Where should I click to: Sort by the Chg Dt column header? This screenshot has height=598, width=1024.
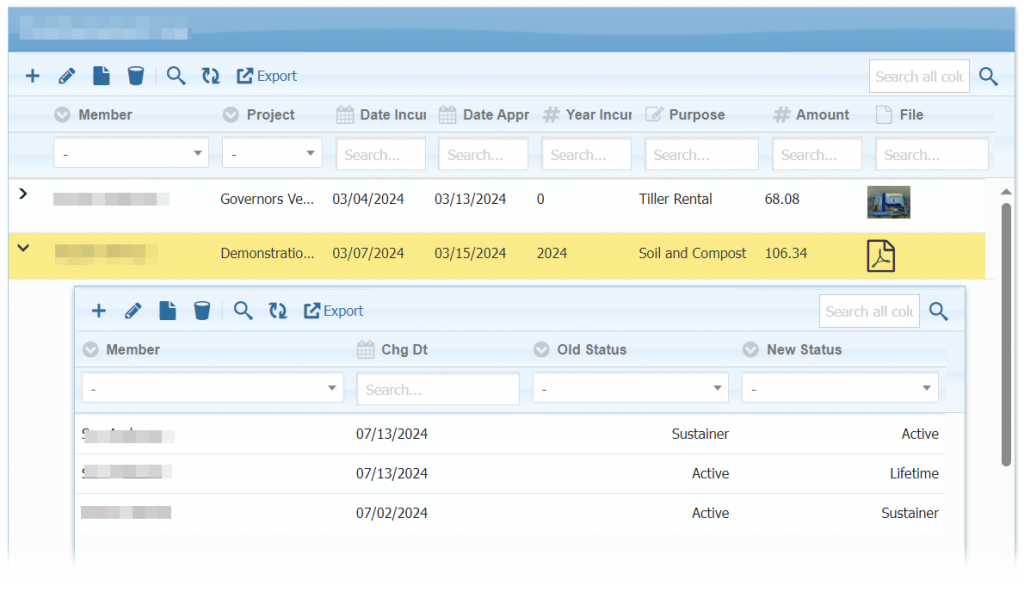point(404,350)
